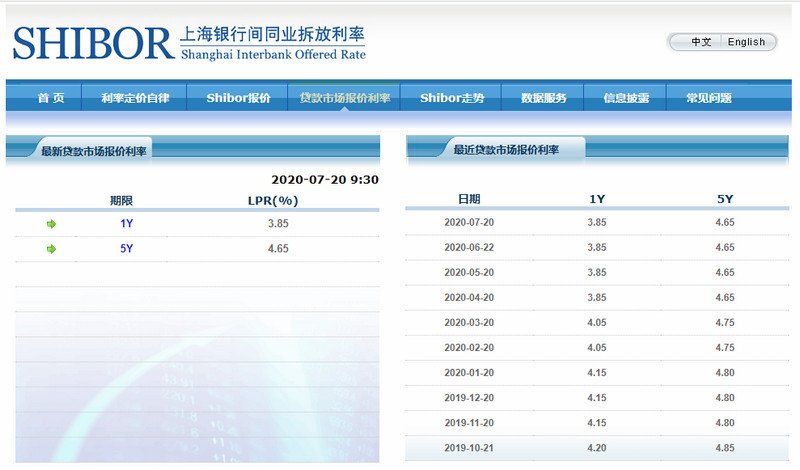This screenshot has height=470, width=800.
Task: Click the 1Y rate 4.15 for 2020-01-20
Action: click(597, 373)
